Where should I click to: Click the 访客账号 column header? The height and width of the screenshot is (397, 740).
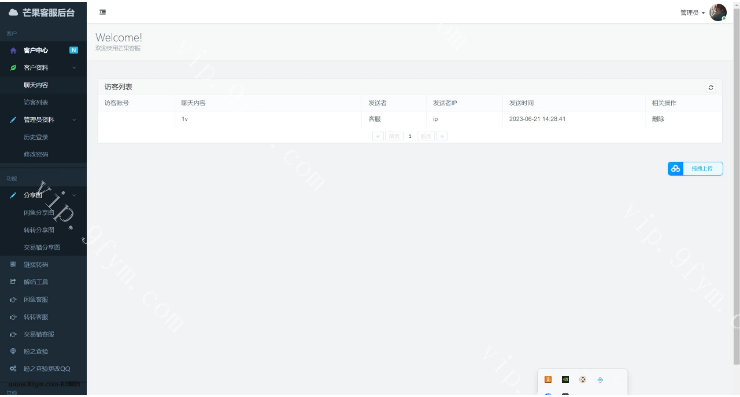117,103
